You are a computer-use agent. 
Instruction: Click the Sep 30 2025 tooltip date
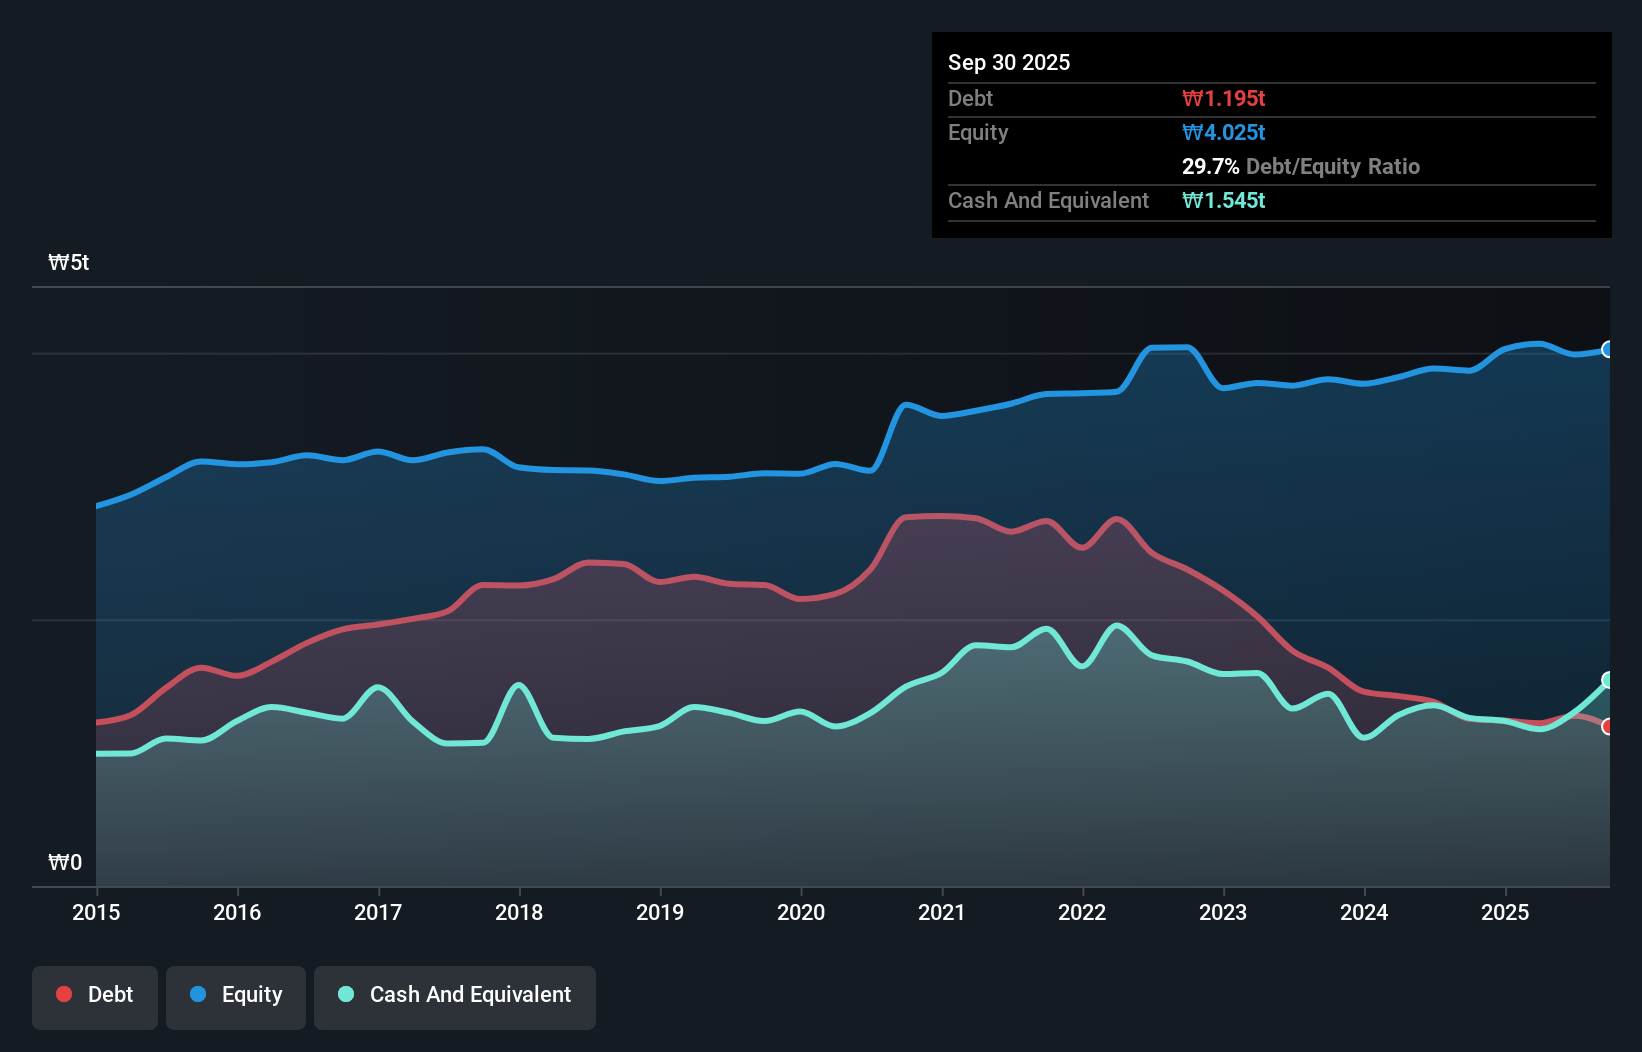[1009, 62]
